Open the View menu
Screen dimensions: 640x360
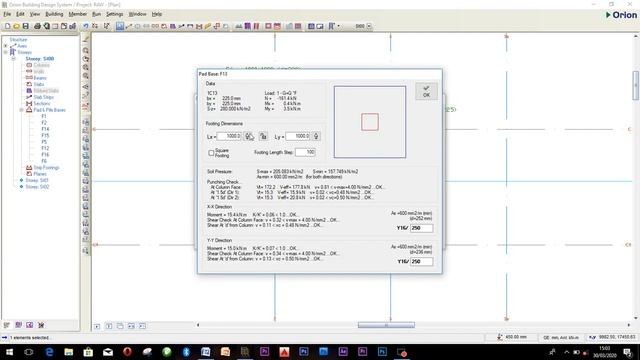coord(35,14)
